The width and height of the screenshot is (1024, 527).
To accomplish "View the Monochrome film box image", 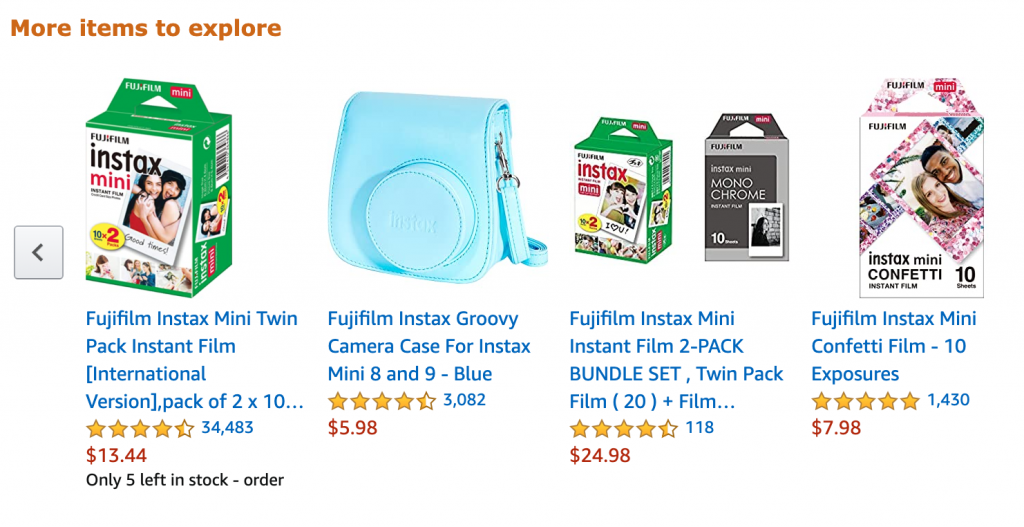I will [747, 187].
